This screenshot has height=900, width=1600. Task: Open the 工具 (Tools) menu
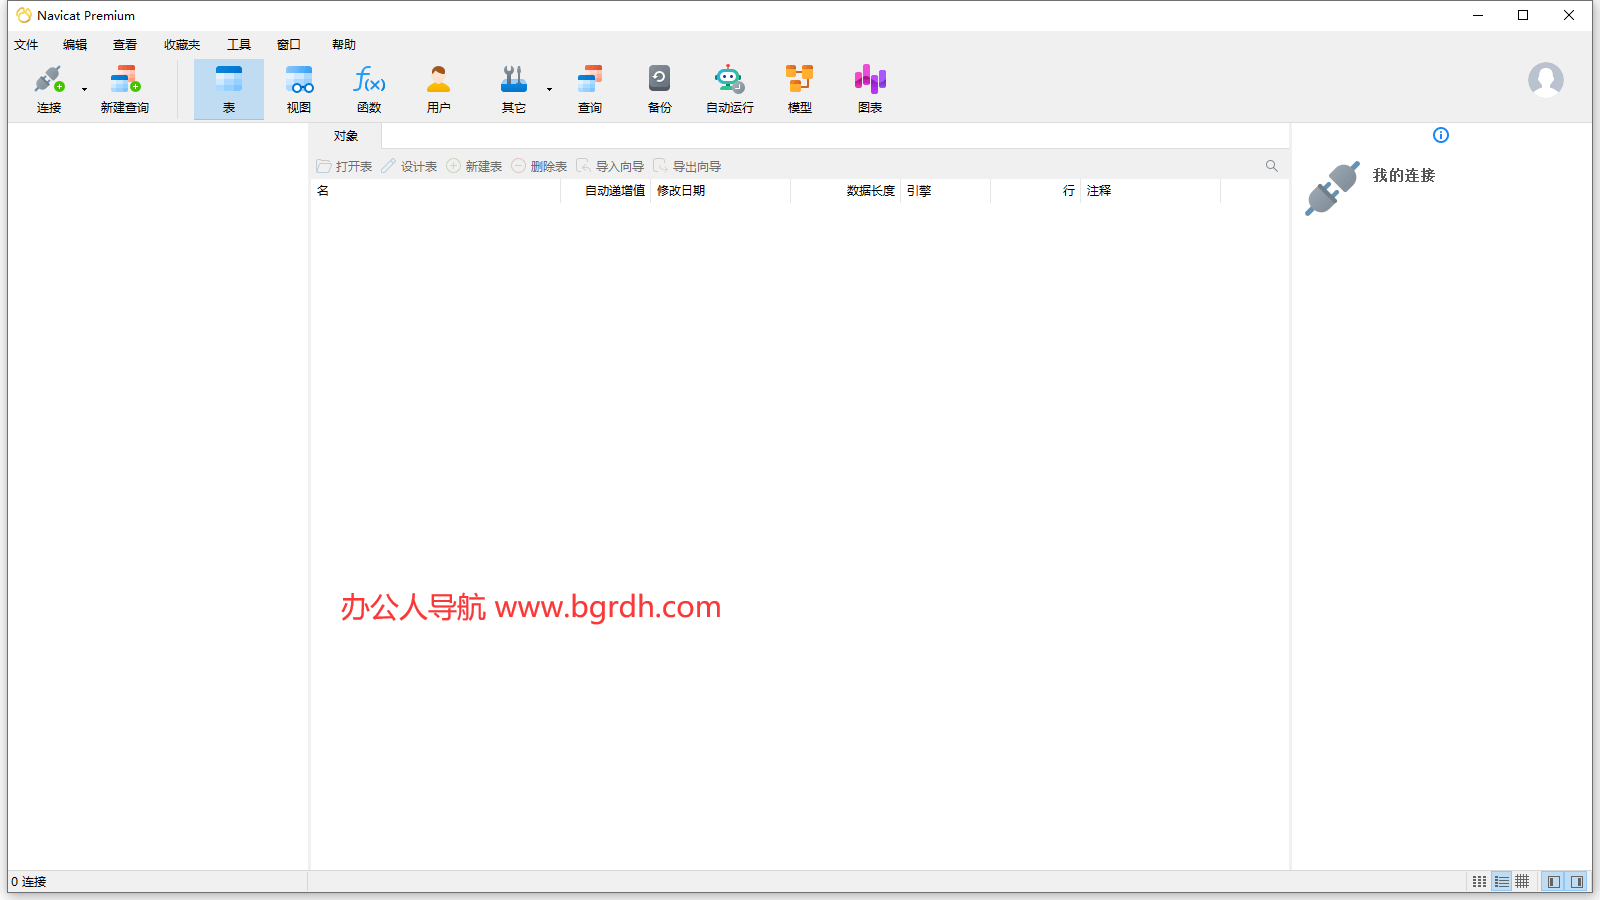click(238, 45)
